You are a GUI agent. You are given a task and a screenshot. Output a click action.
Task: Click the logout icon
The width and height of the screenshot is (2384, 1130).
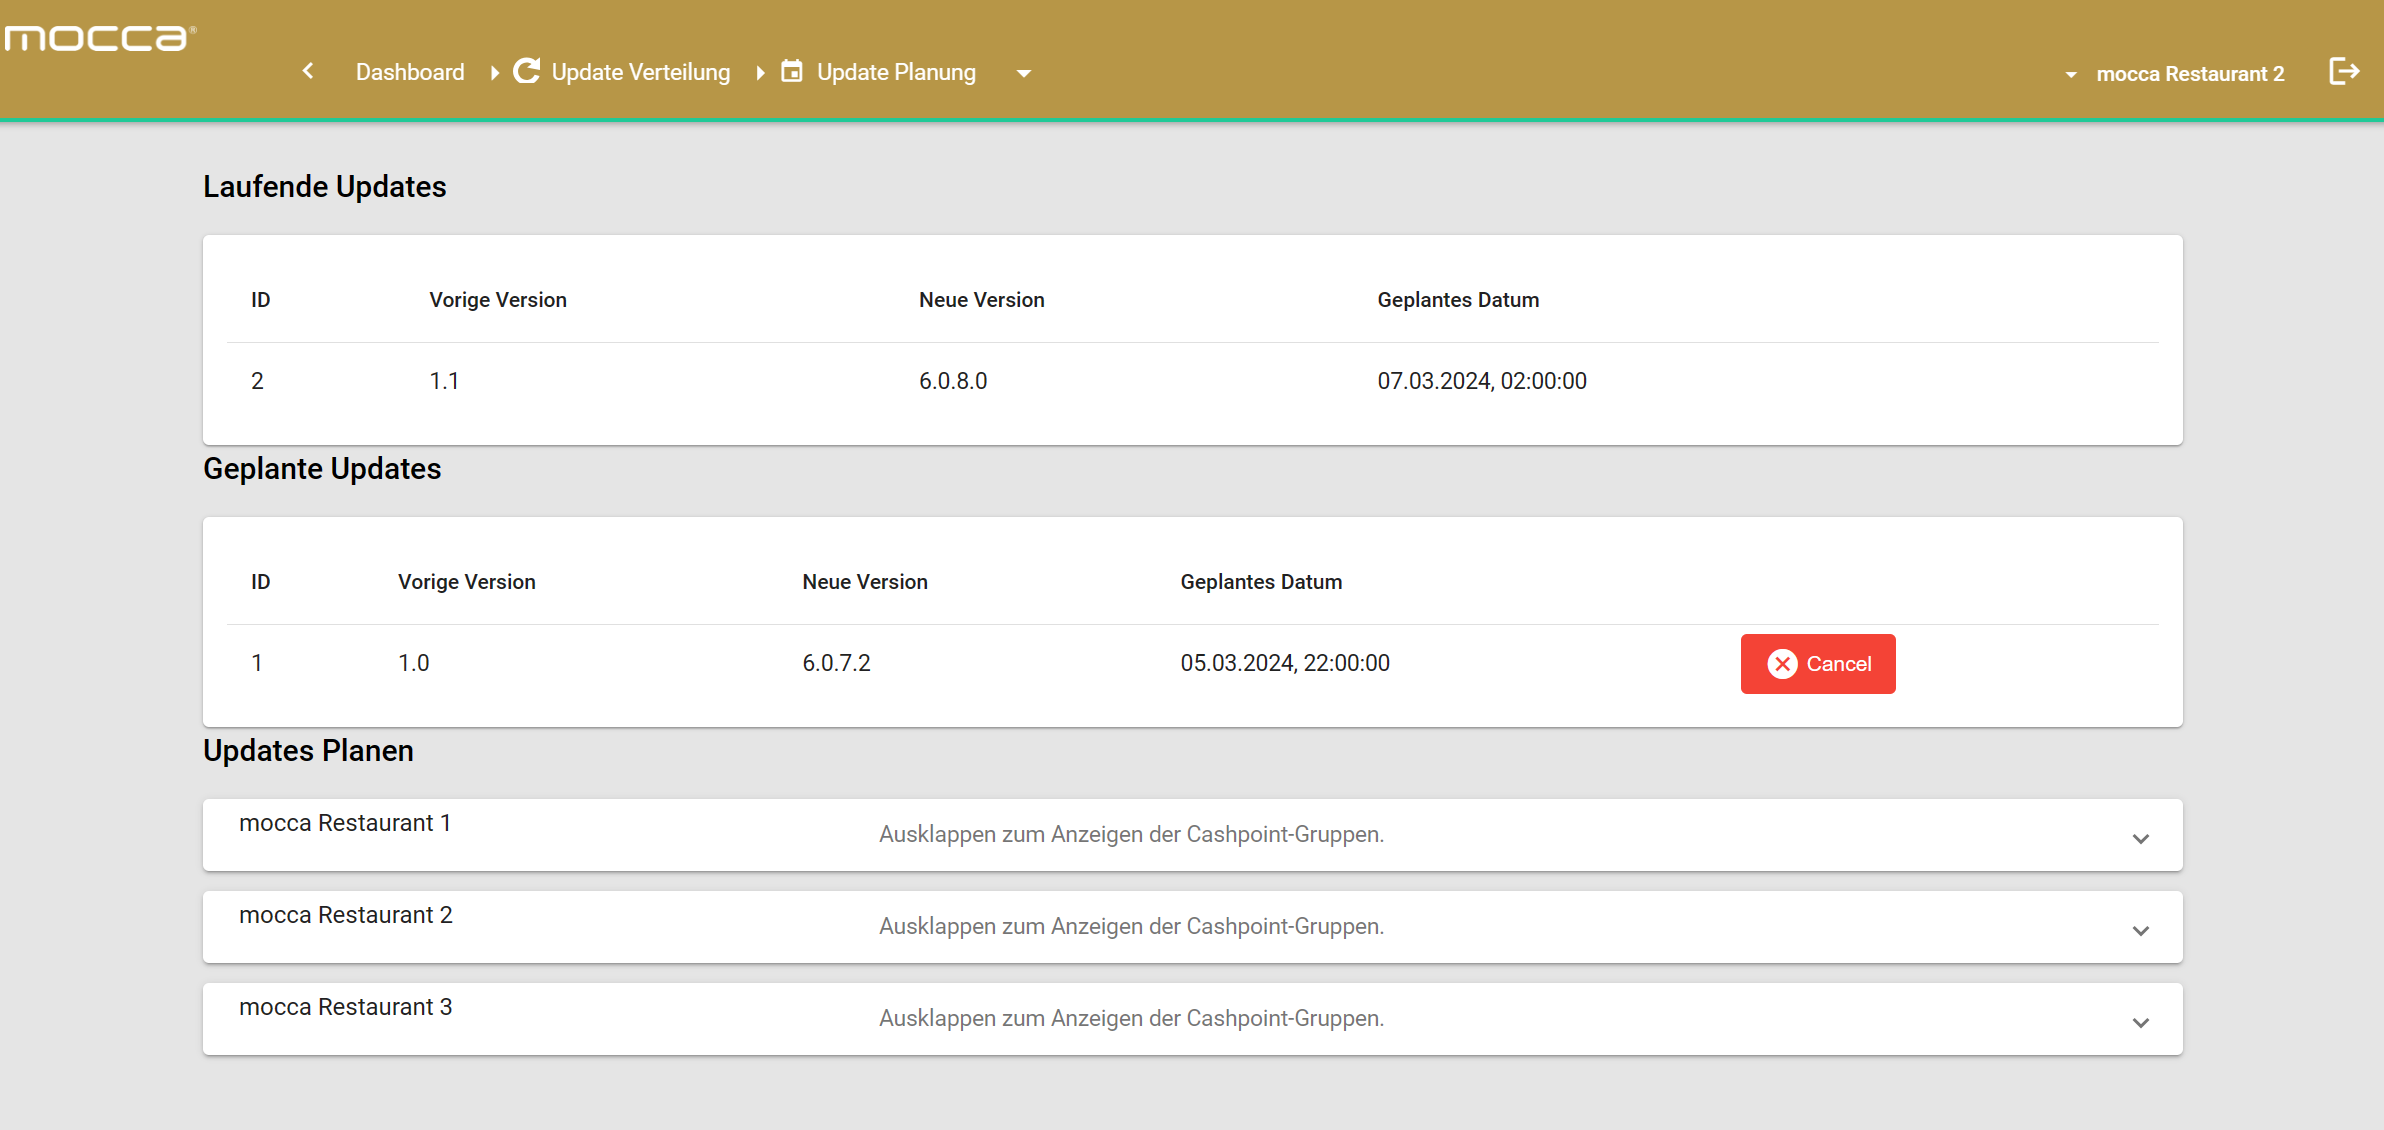2344,71
